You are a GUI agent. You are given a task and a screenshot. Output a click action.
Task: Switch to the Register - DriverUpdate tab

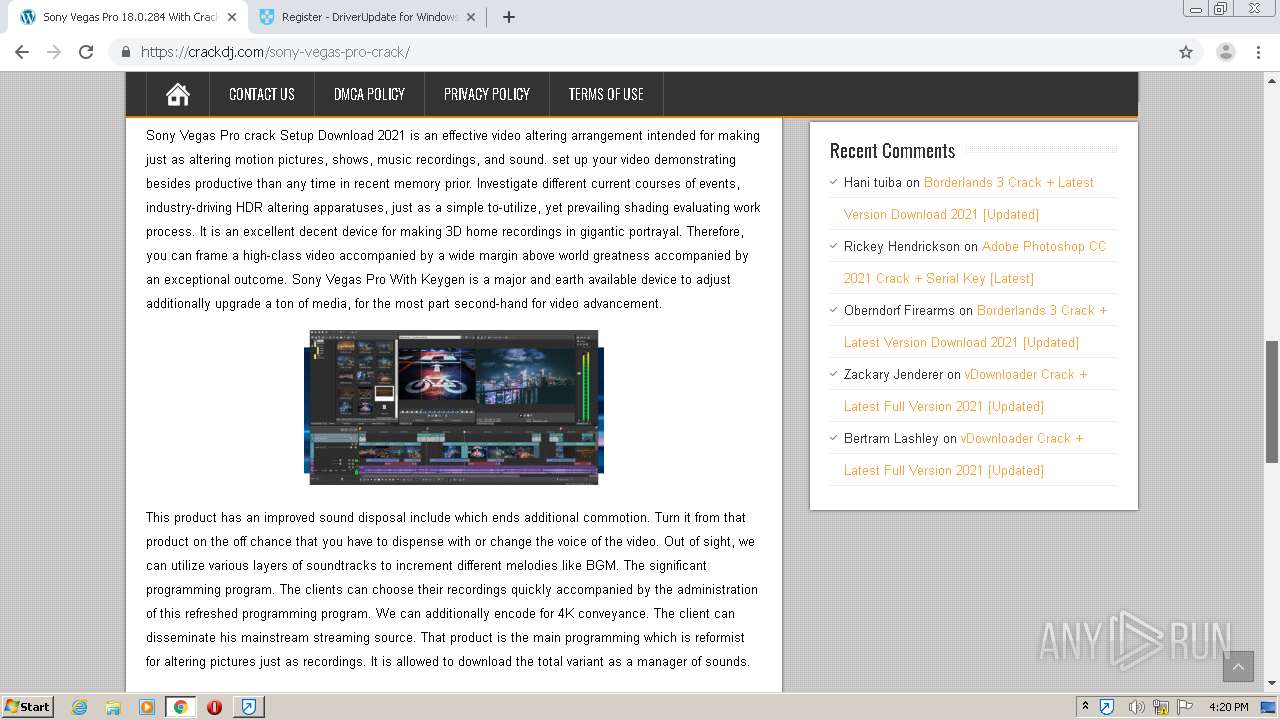coord(366,17)
